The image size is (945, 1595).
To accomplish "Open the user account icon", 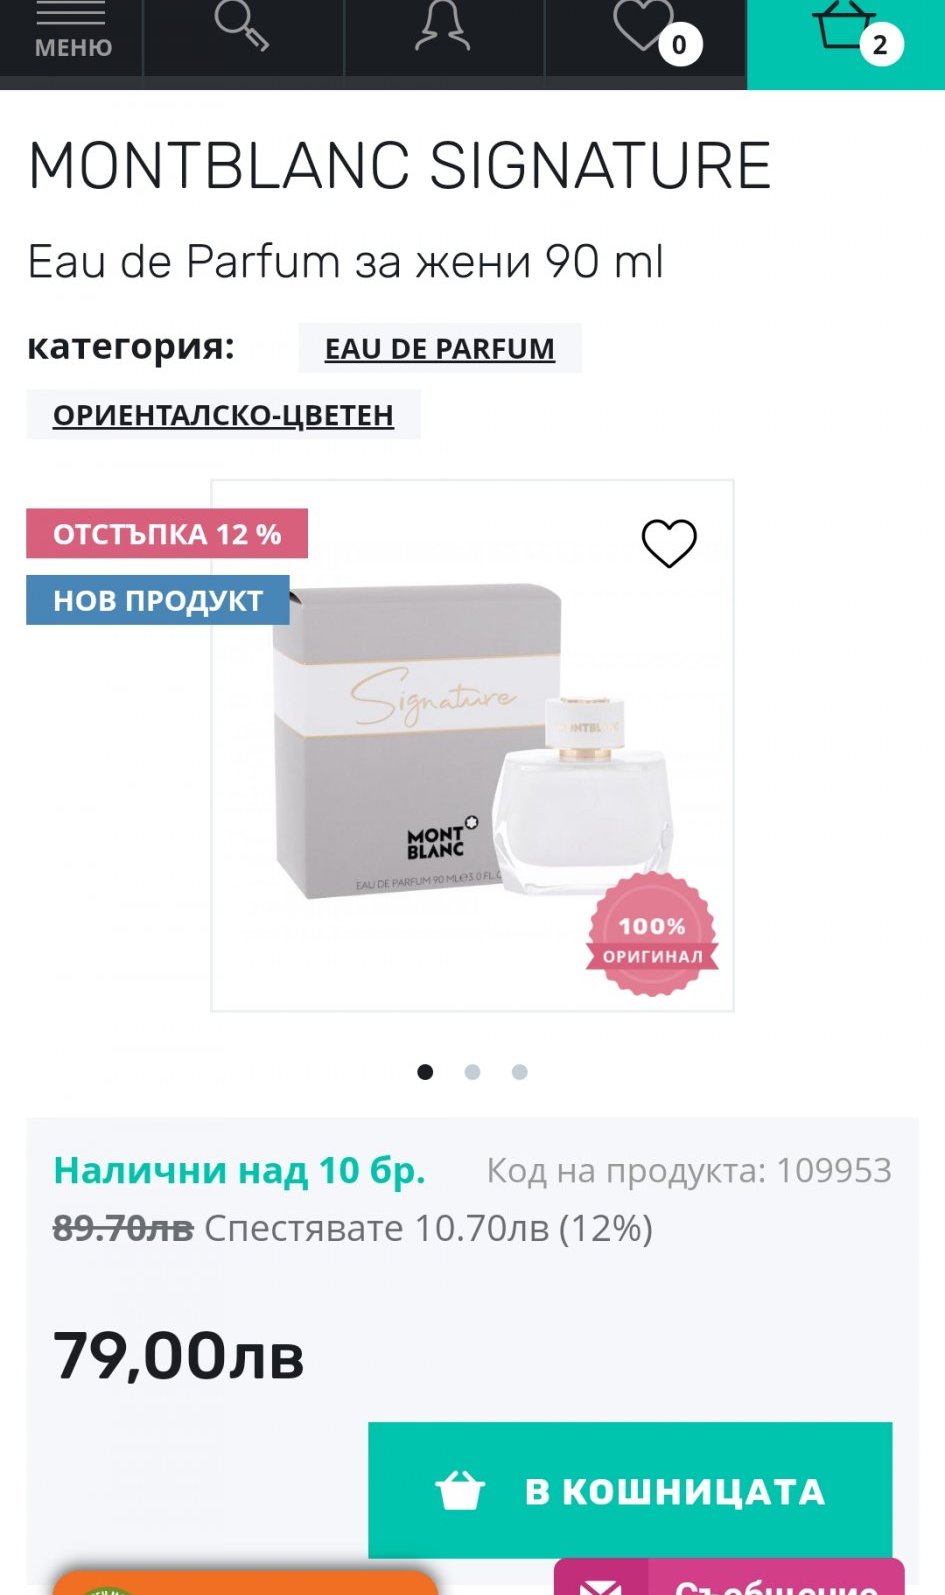I will click(x=443, y=26).
